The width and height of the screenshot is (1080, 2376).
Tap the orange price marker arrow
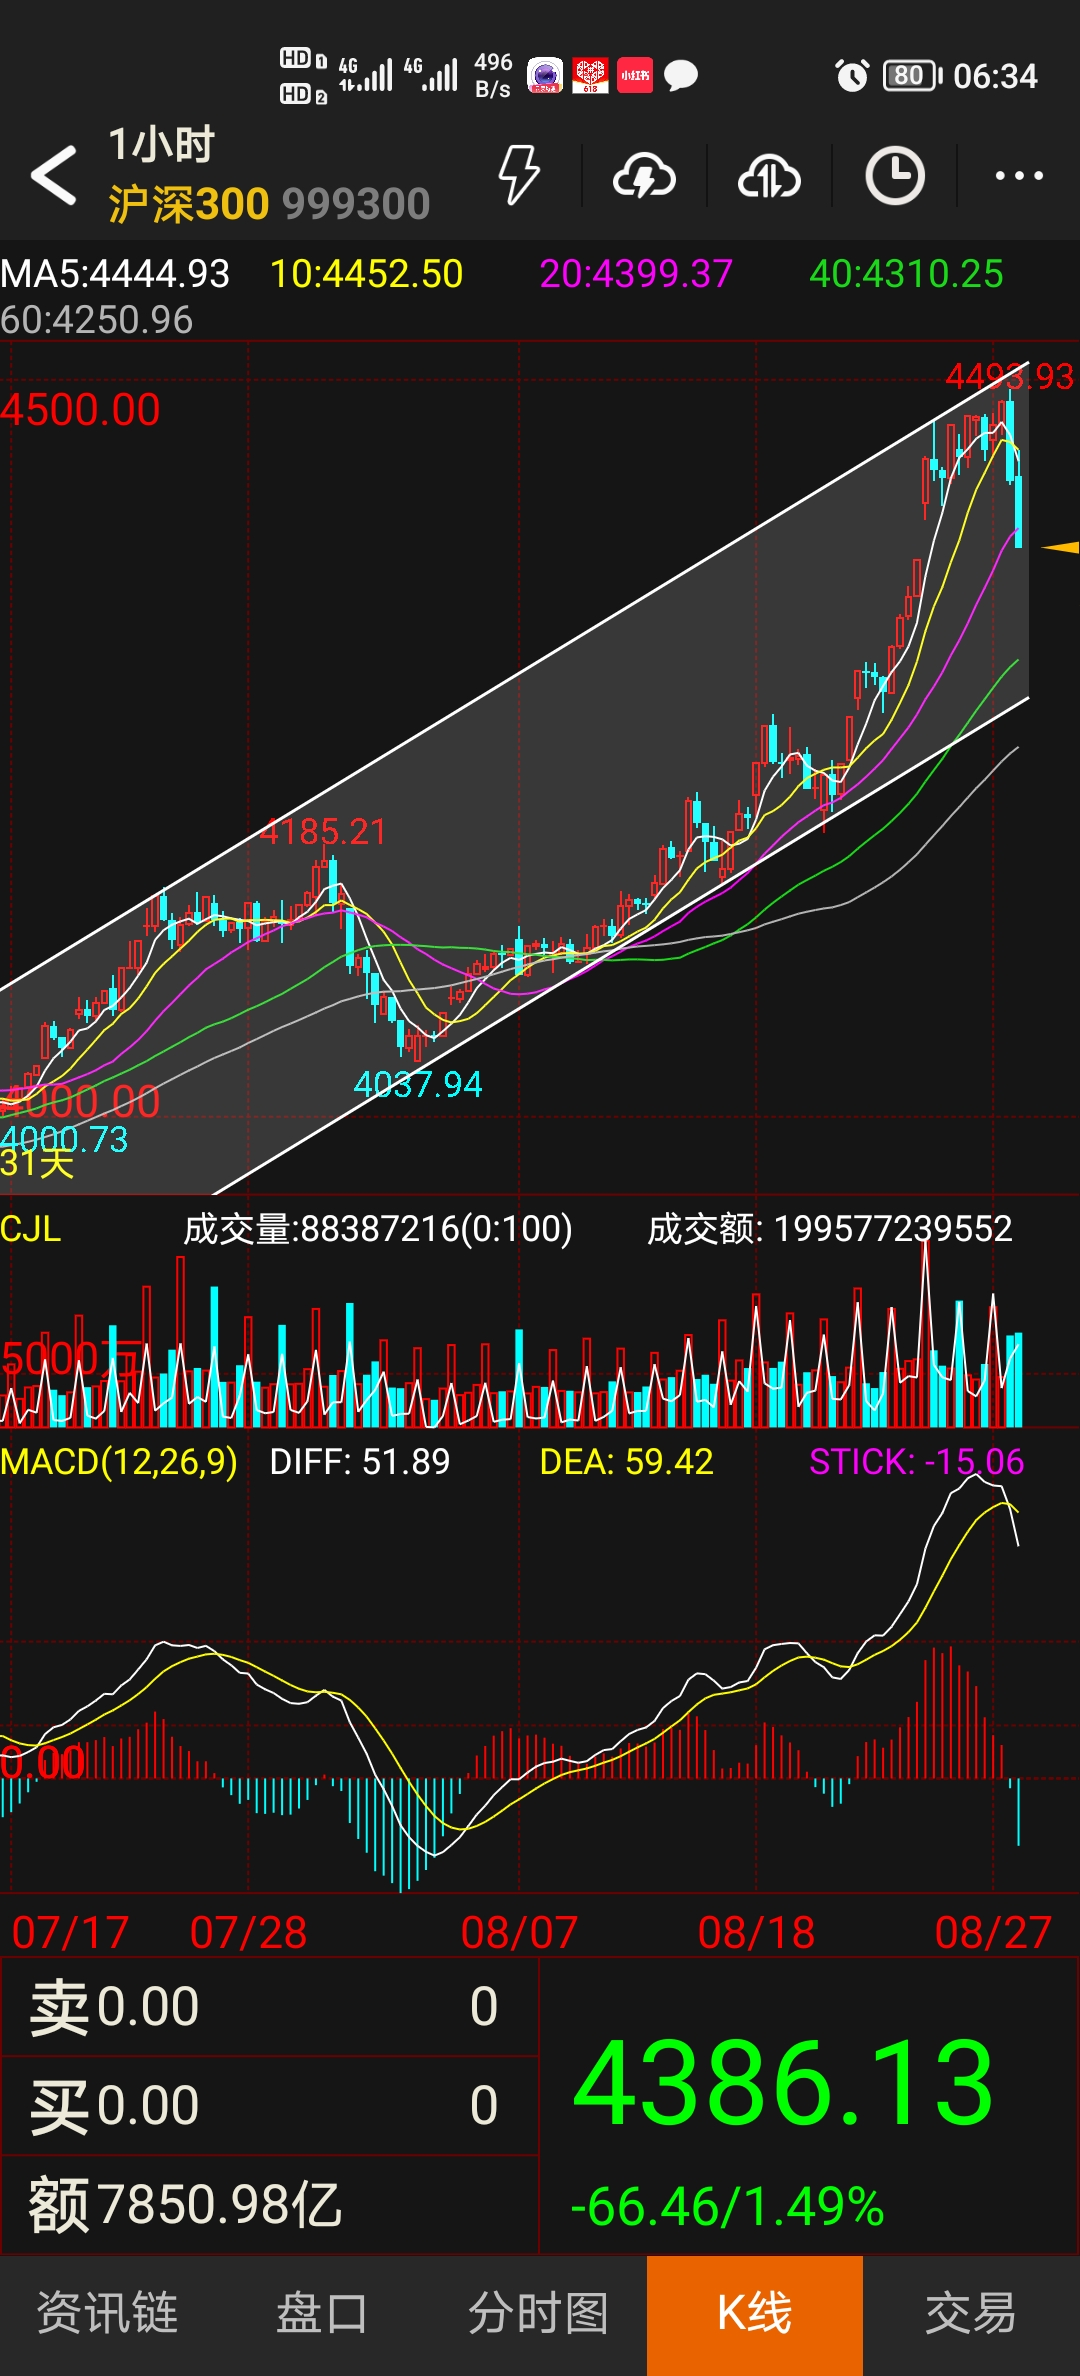1060,547
